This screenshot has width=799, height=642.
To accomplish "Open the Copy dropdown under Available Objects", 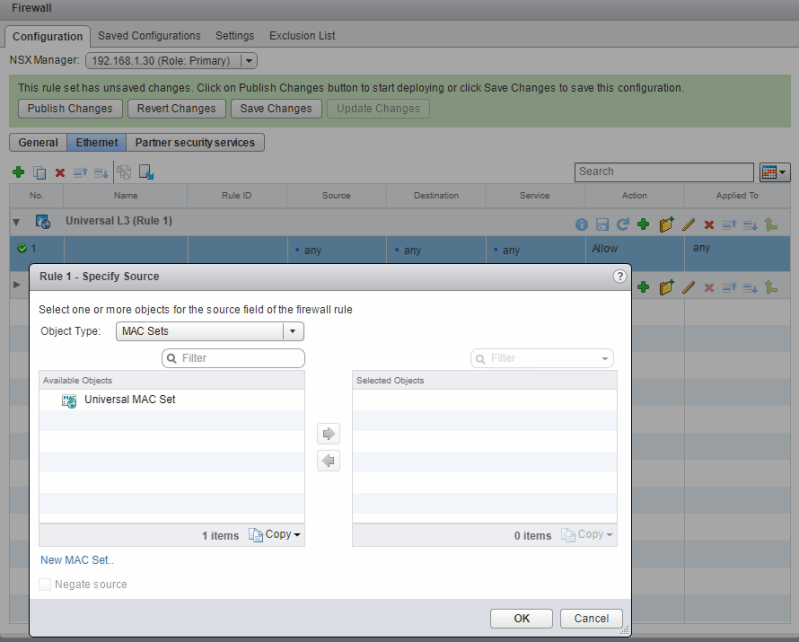I will pyautogui.click(x=275, y=535).
